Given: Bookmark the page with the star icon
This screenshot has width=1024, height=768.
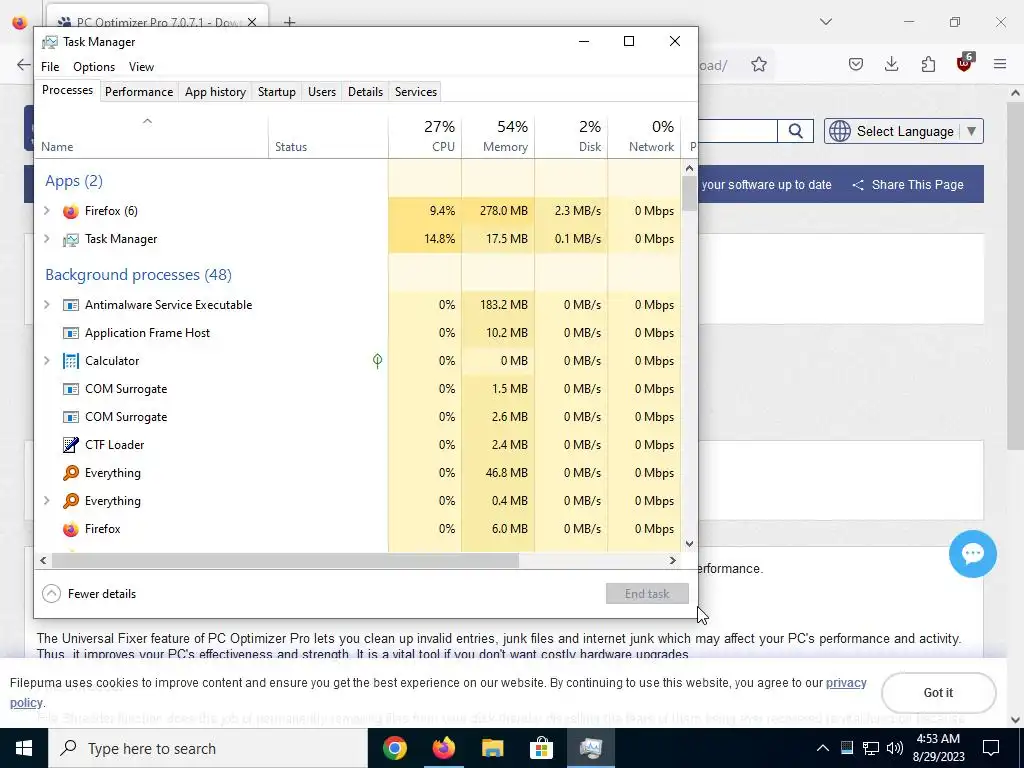Looking at the screenshot, I should coord(758,64).
